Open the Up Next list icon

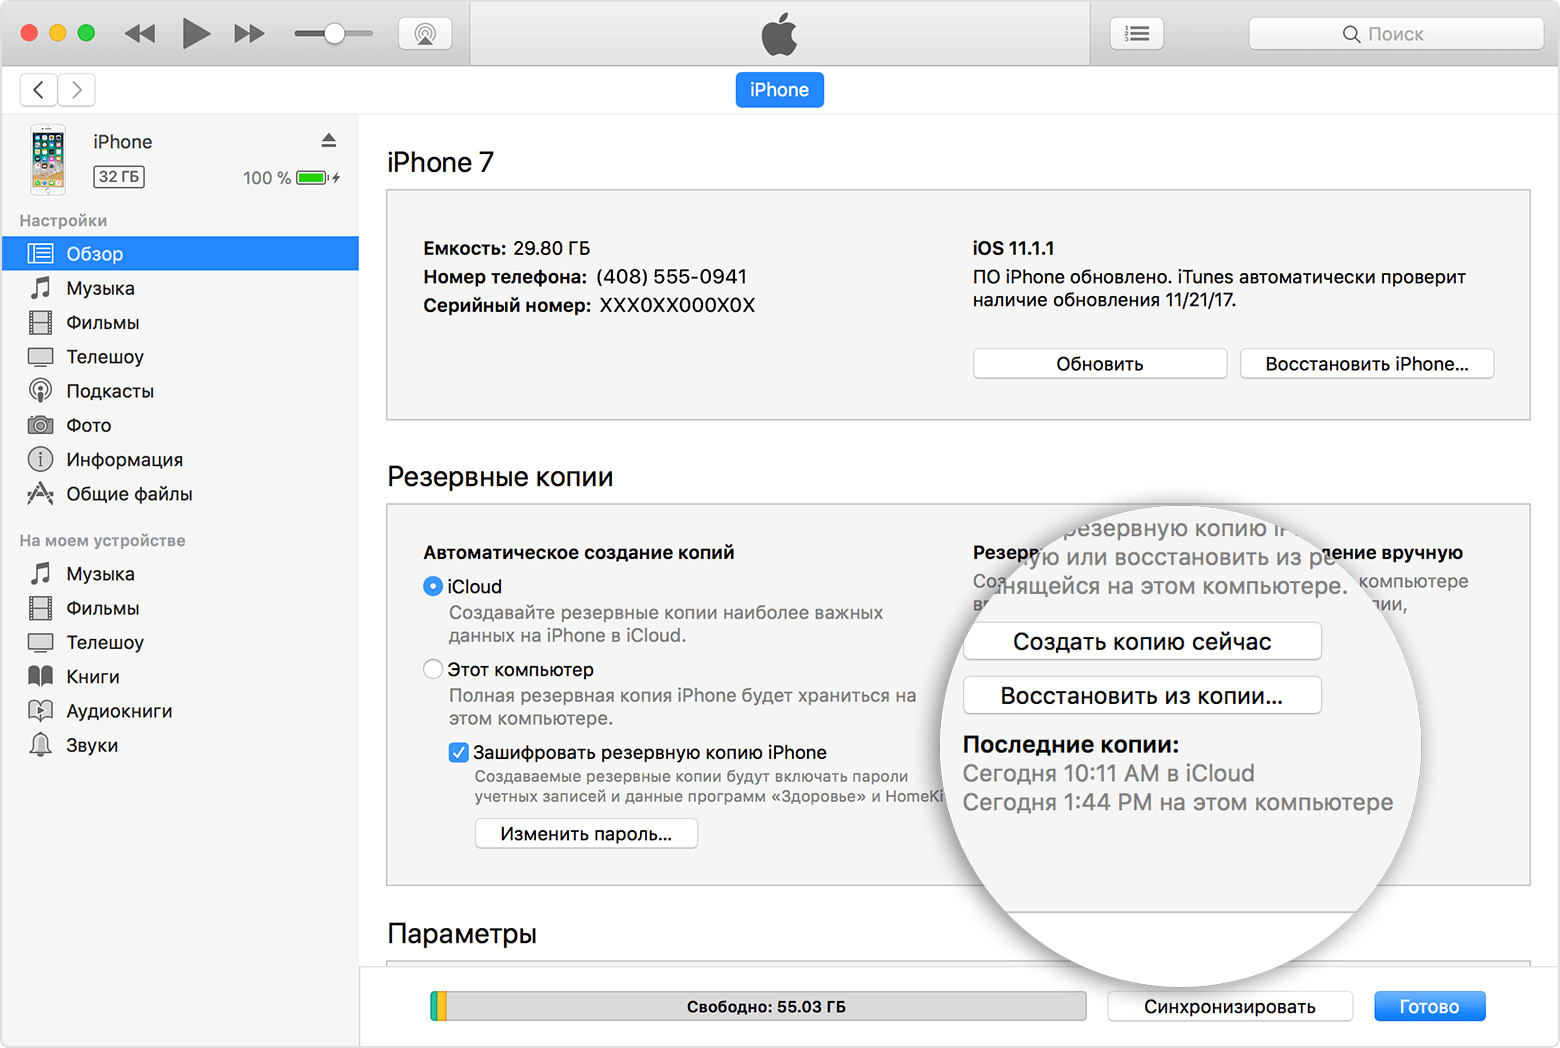pyautogui.click(x=1136, y=34)
